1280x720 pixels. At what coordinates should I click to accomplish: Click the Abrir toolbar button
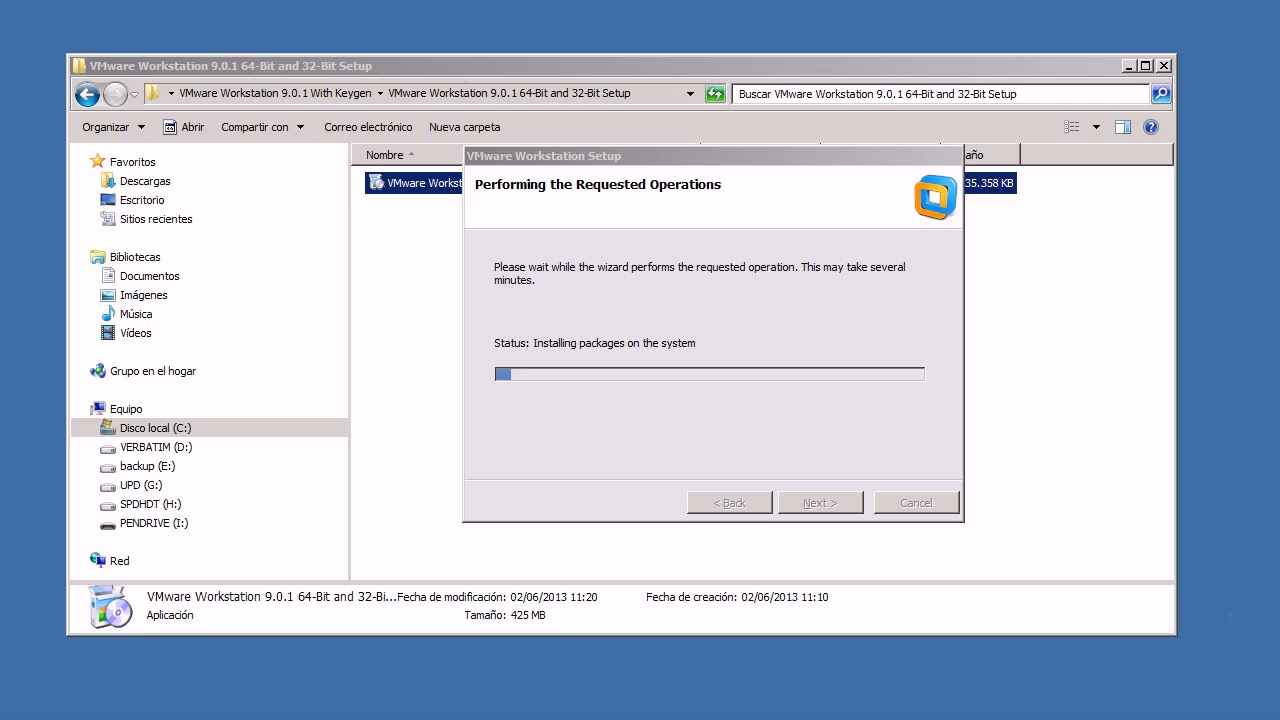click(x=183, y=127)
